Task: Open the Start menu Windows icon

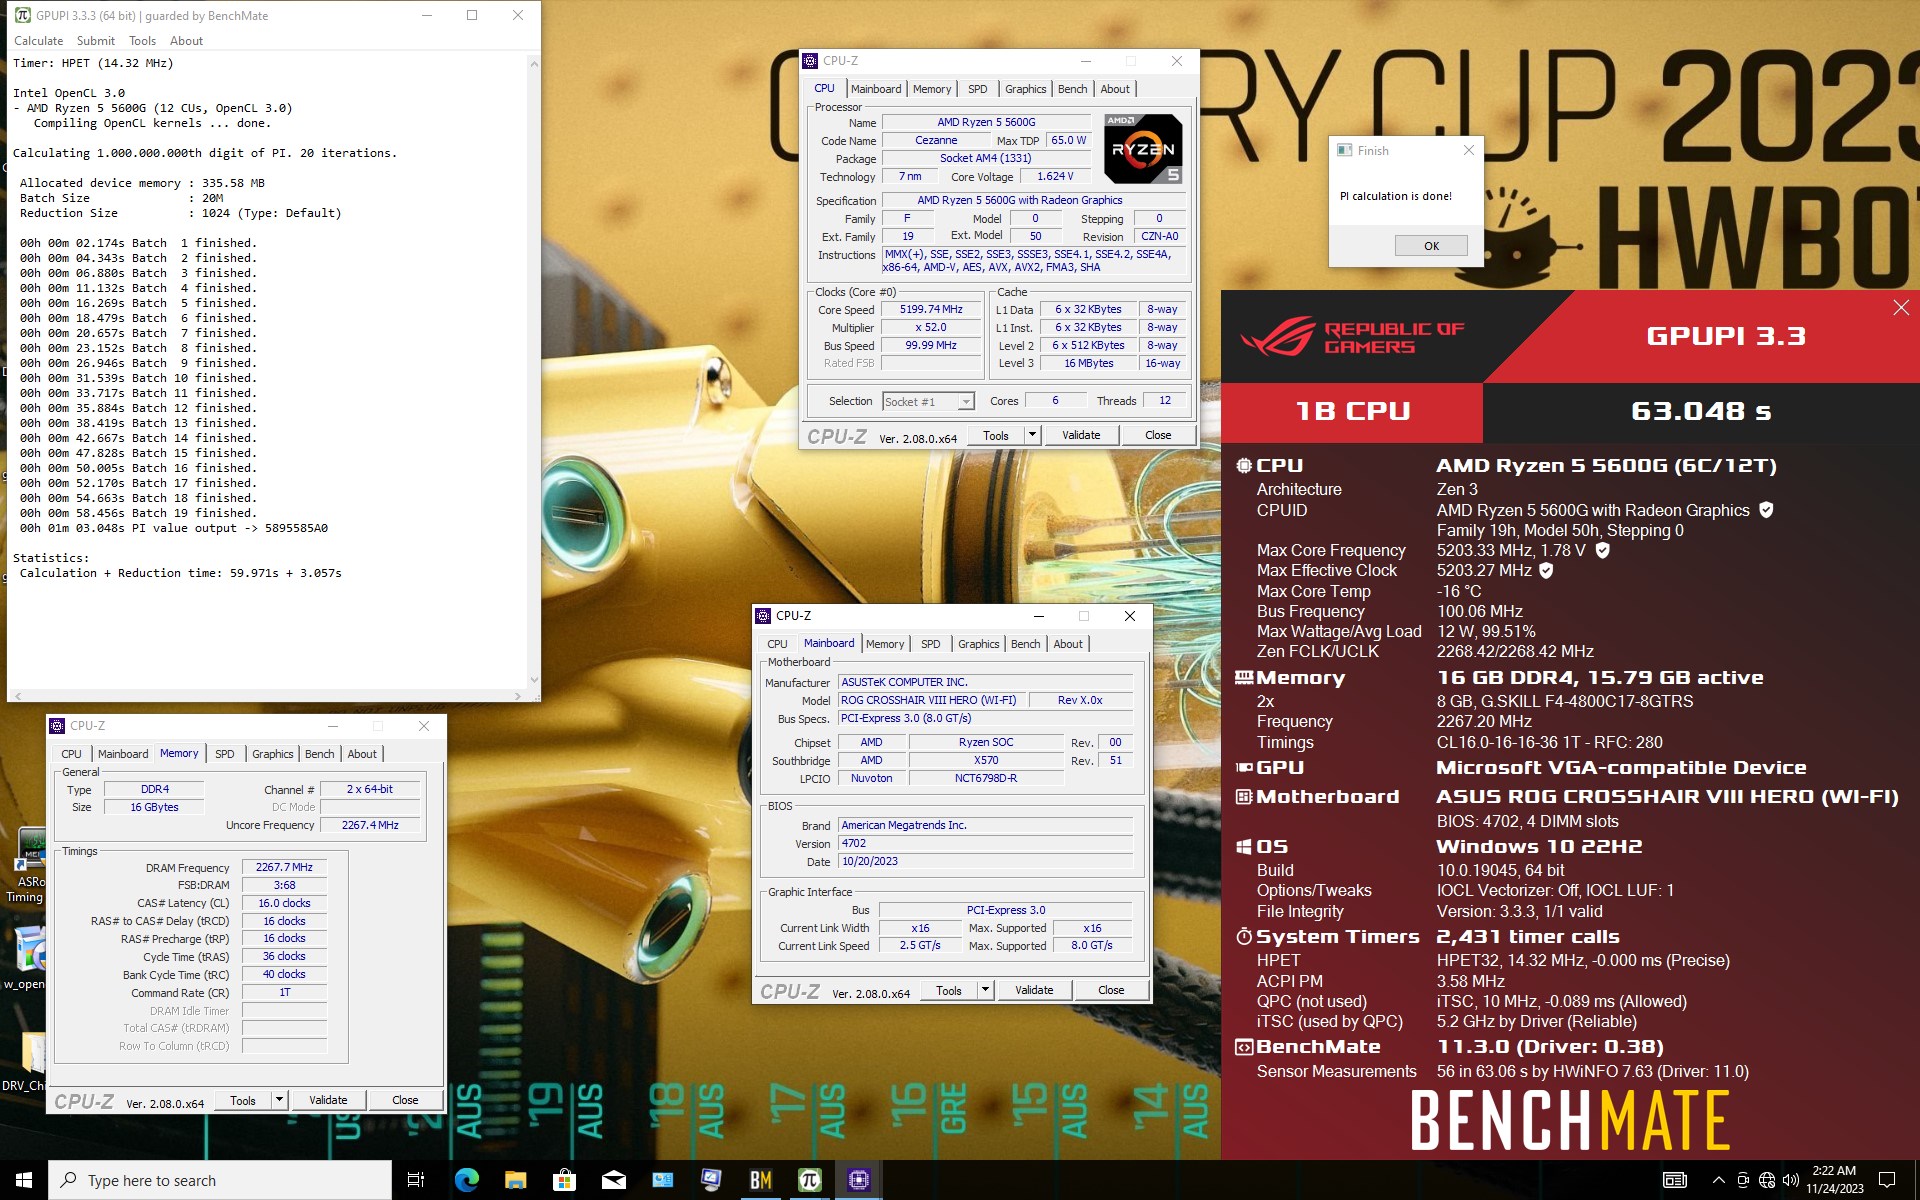Action: (x=24, y=1180)
